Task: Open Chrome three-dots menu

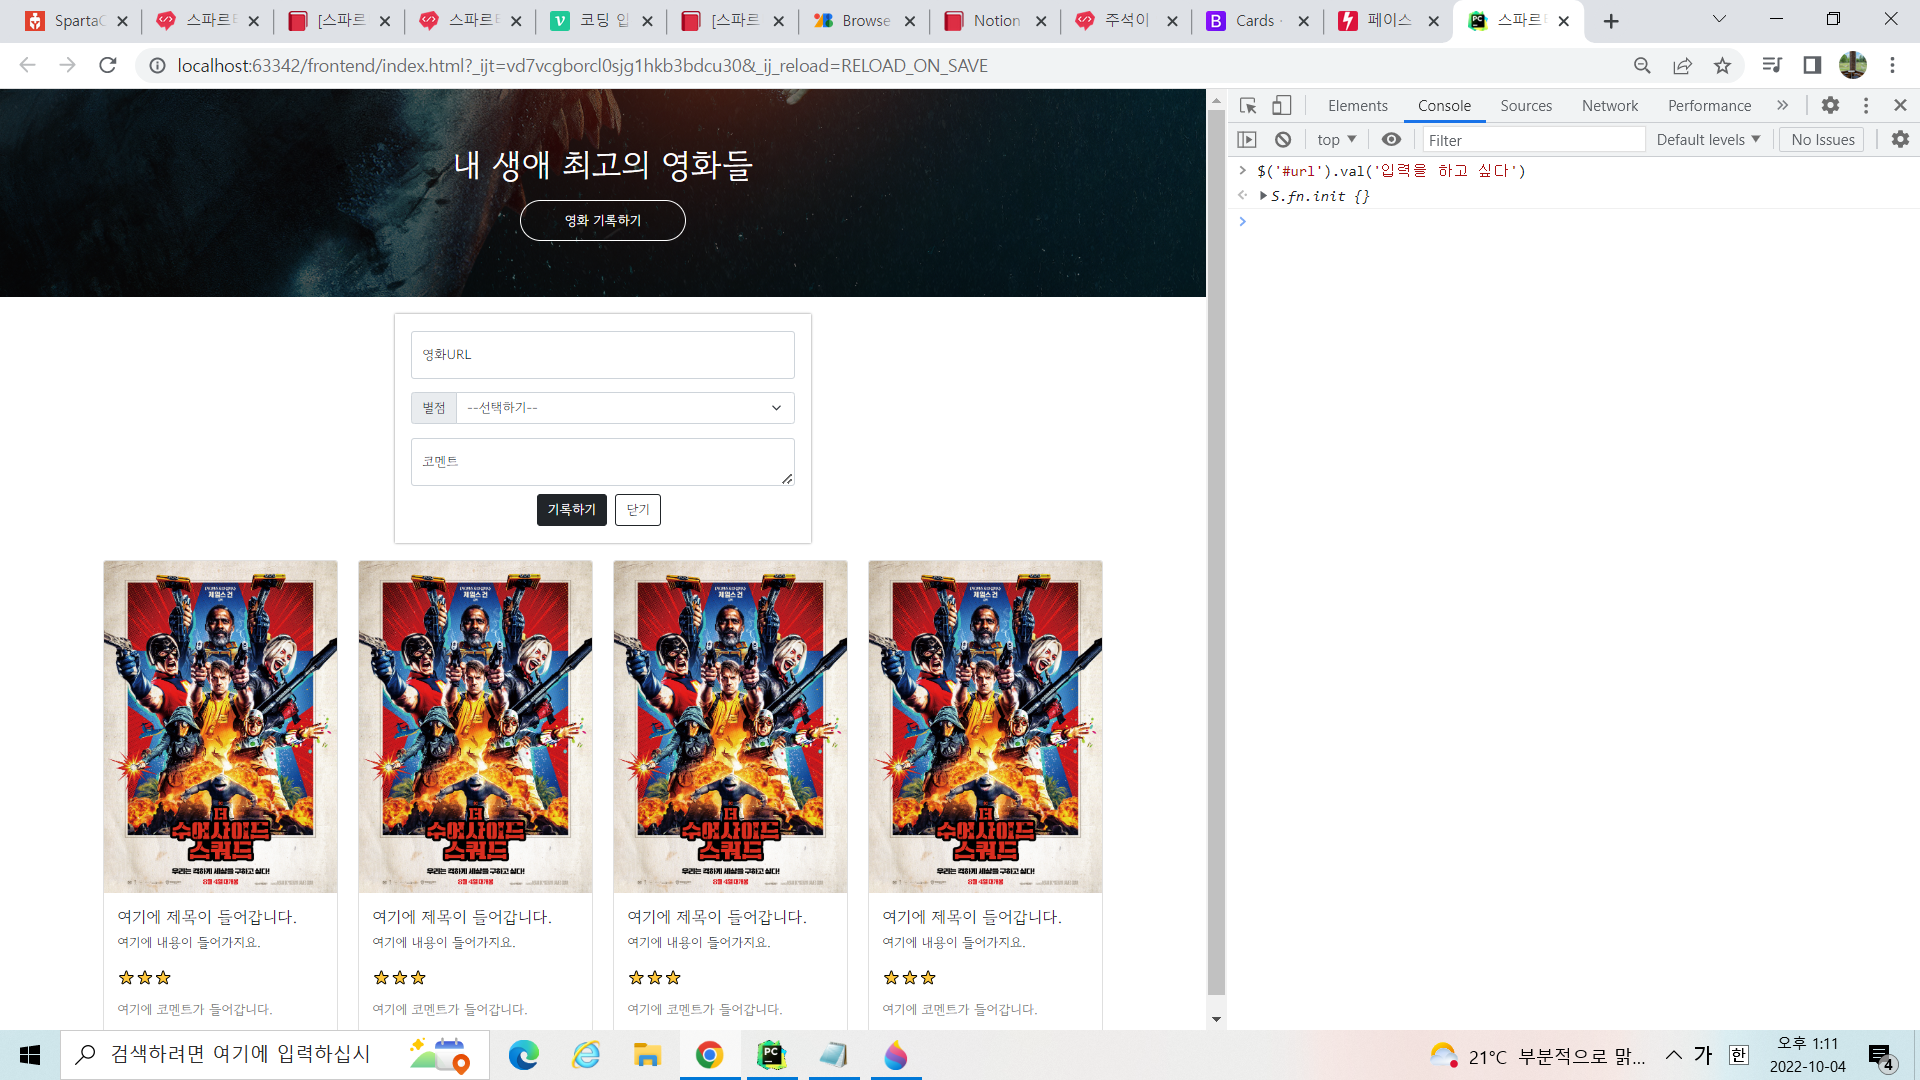Action: click(1892, 65)
